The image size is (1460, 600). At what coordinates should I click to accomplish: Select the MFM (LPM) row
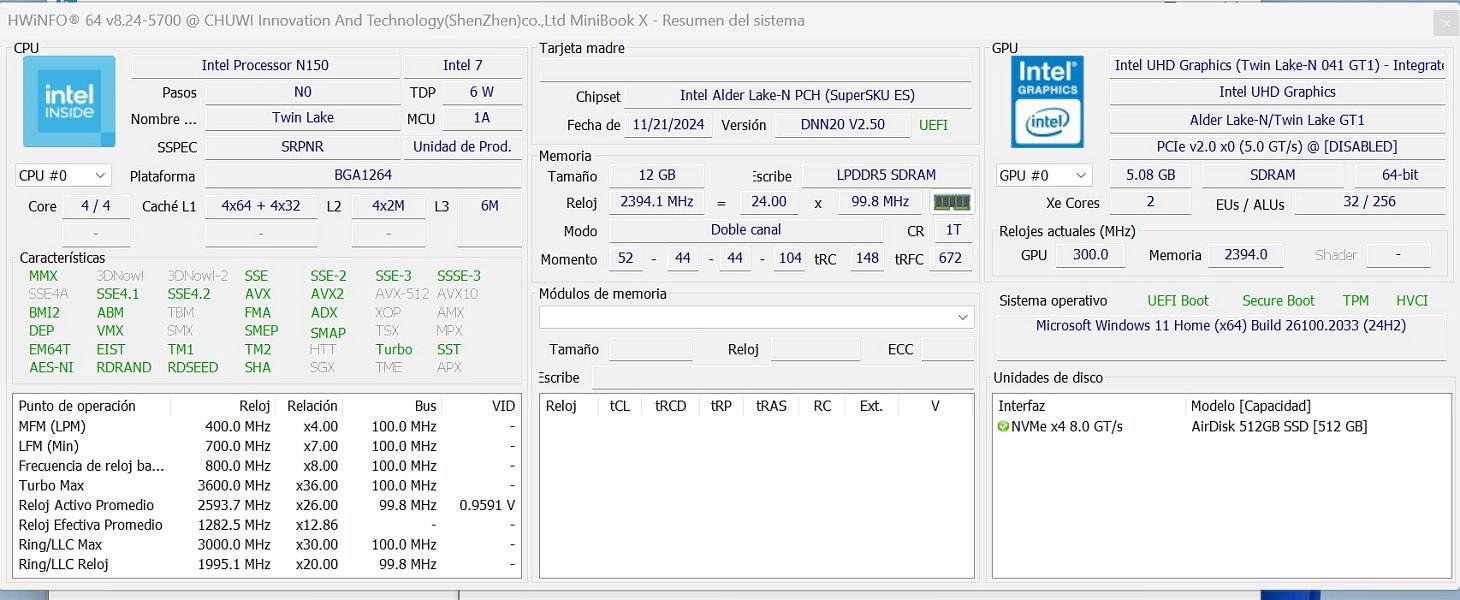(267, 426)
